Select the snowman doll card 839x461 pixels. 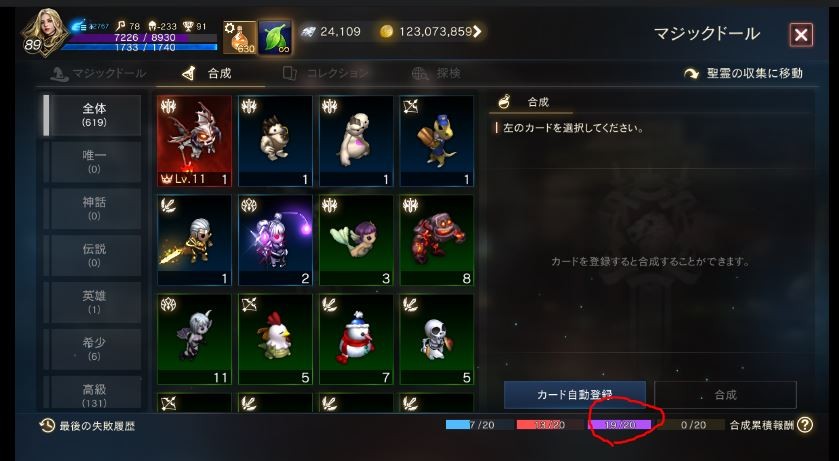pyautogui.click(x=356, y=339)
